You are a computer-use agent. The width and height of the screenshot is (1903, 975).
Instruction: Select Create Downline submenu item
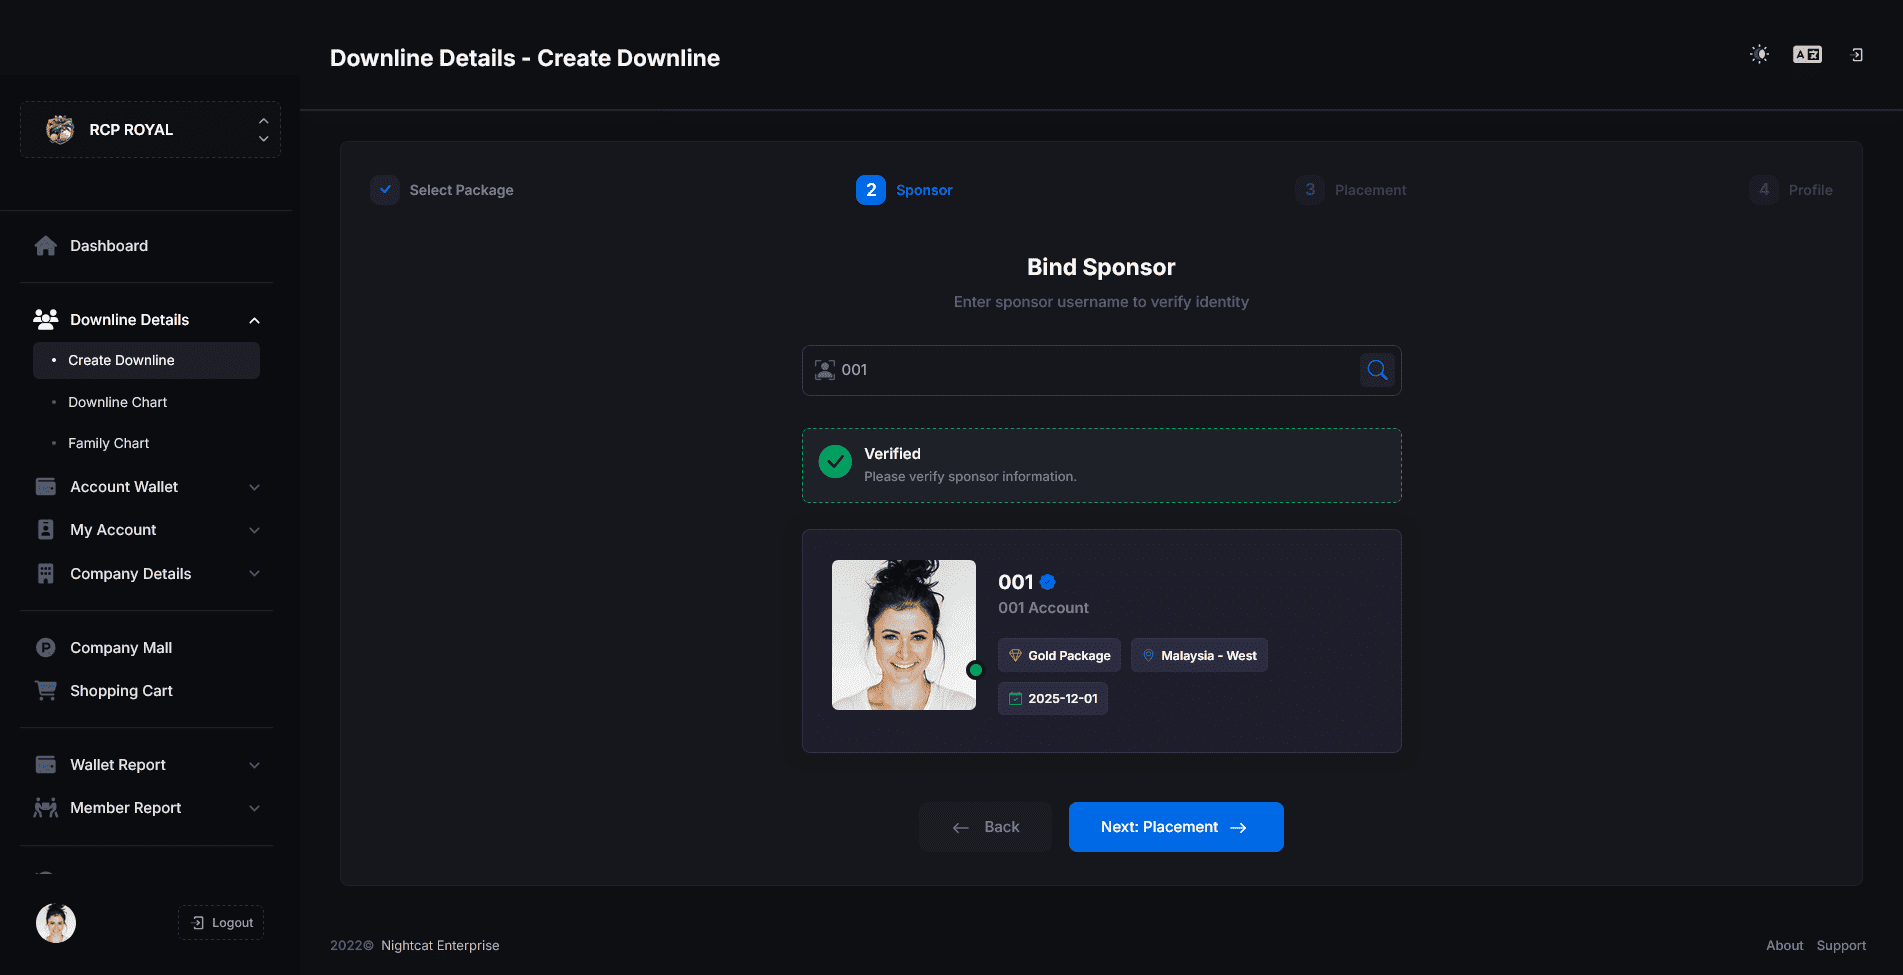[x=146, y=360]
